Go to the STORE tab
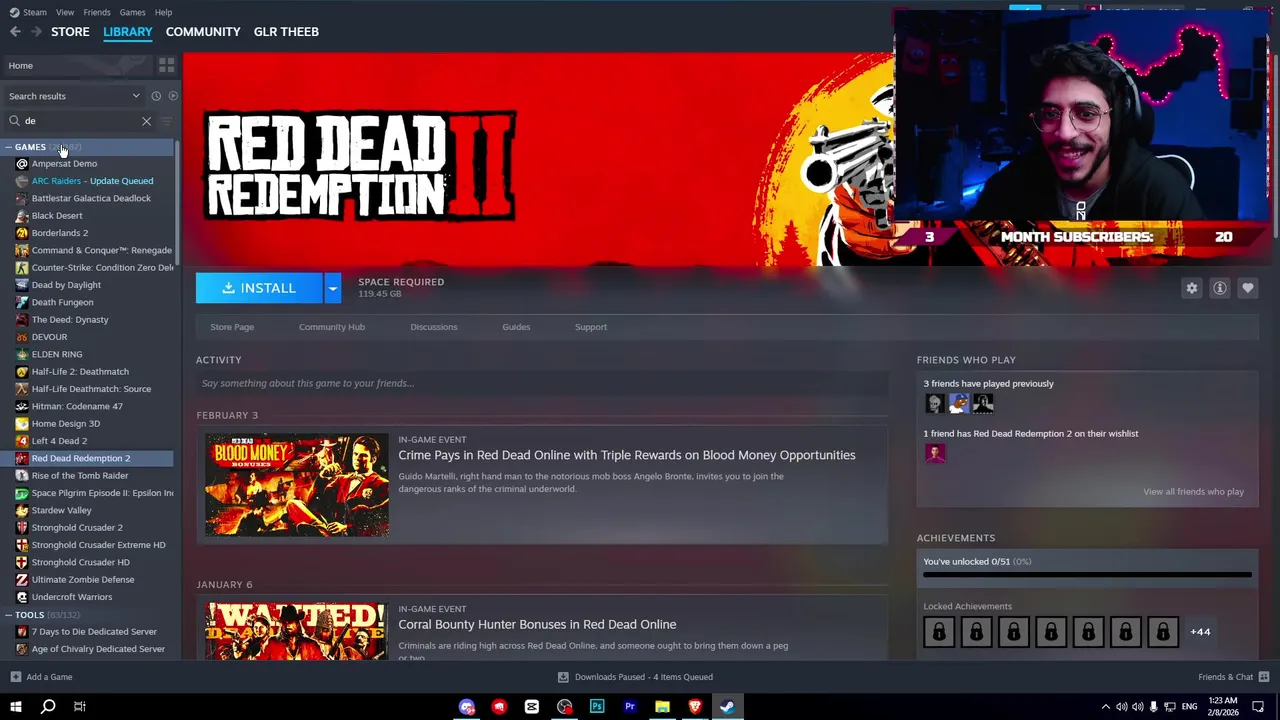 [x=70, y=32]
